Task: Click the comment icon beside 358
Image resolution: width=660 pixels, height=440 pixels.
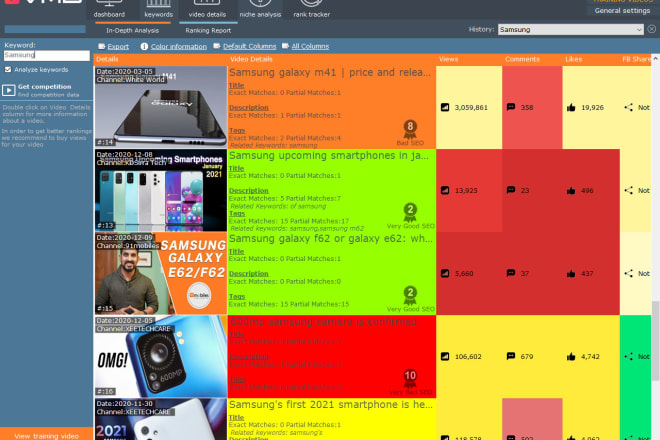Action: pyautogui.click(x=511, y=107)
